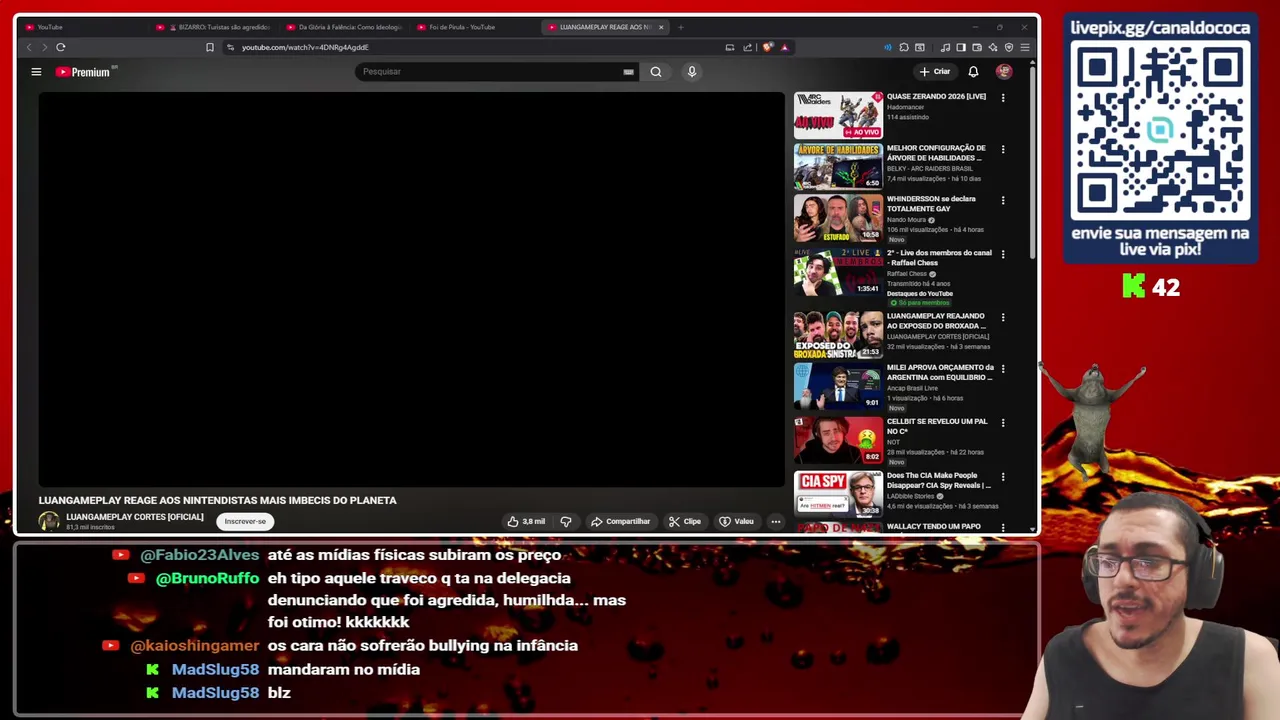
Task: Open WHINDERSSON se declara thumbnail
Action: pos(838,218)
